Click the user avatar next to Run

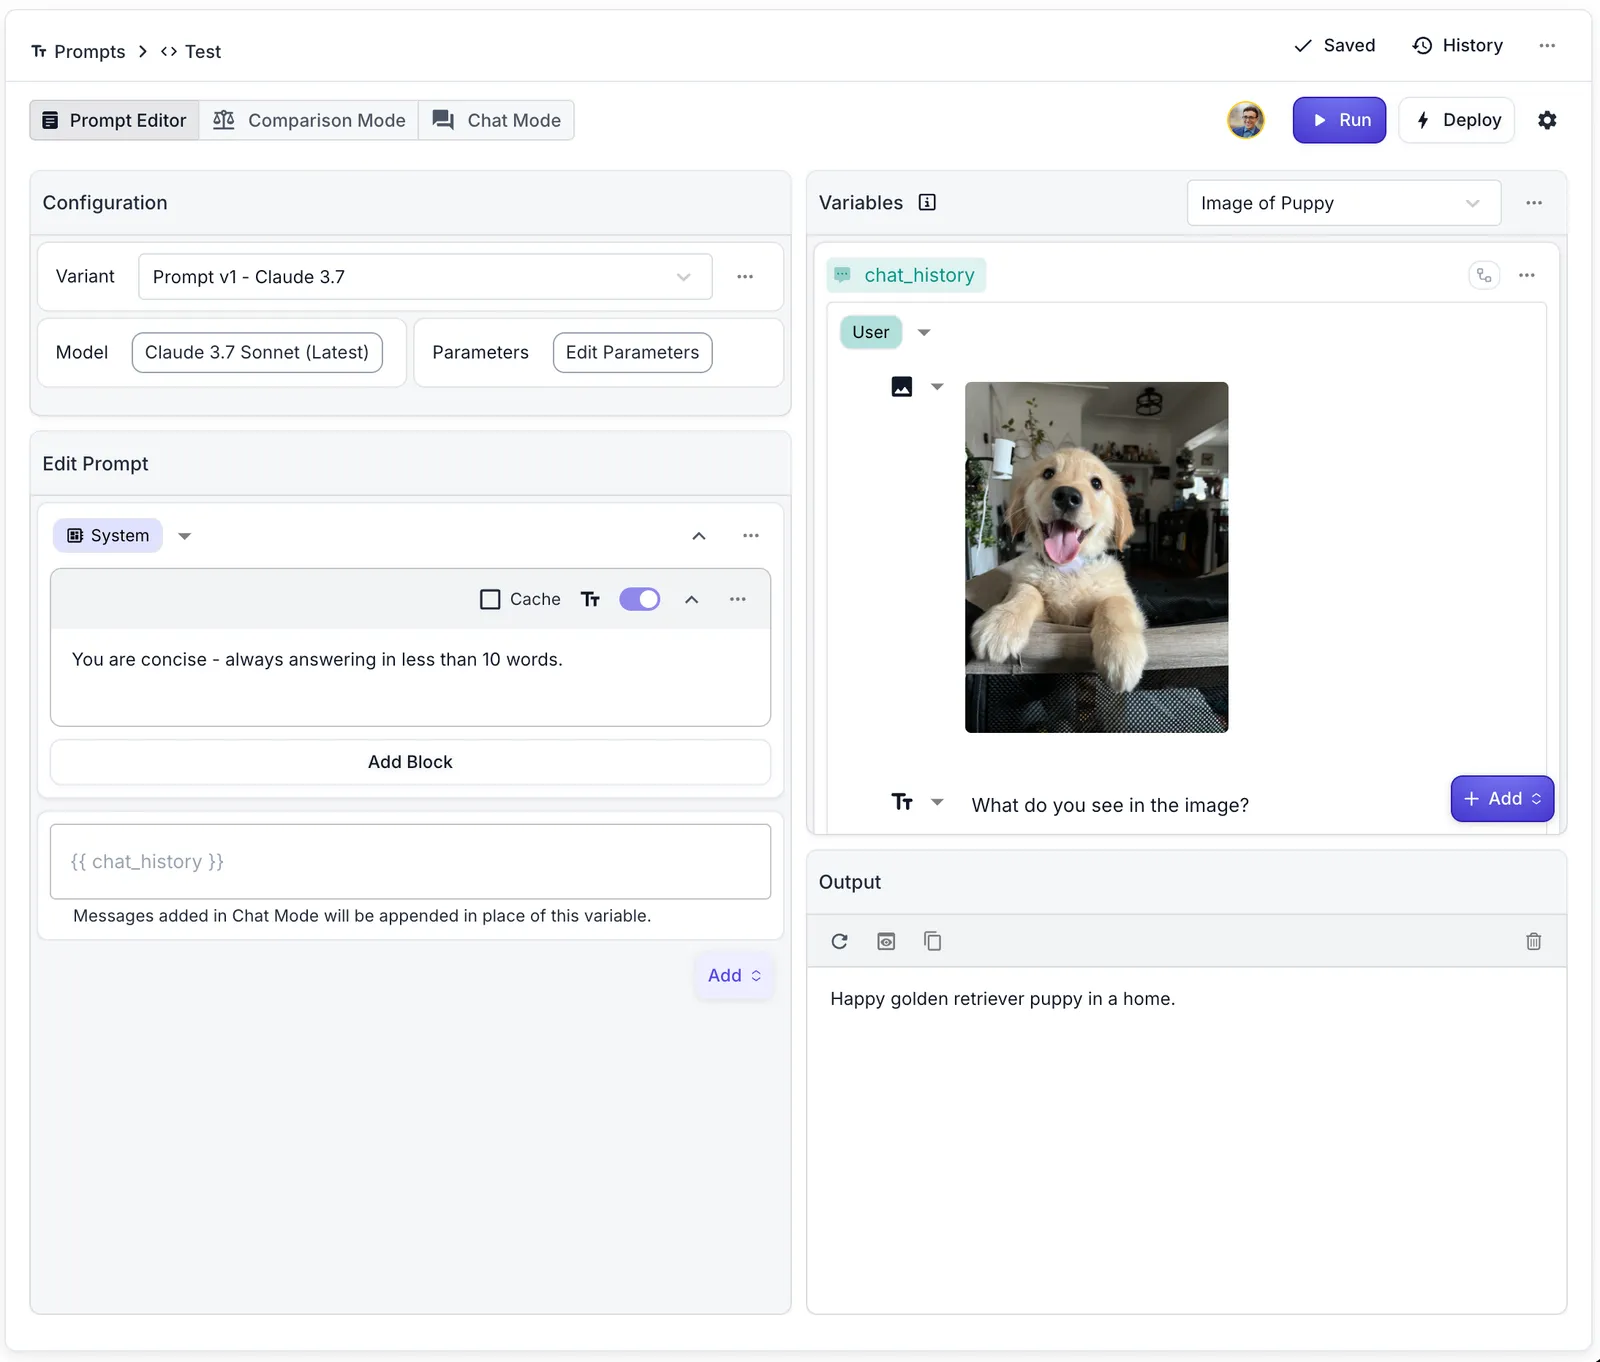[x=1246, y=120]
